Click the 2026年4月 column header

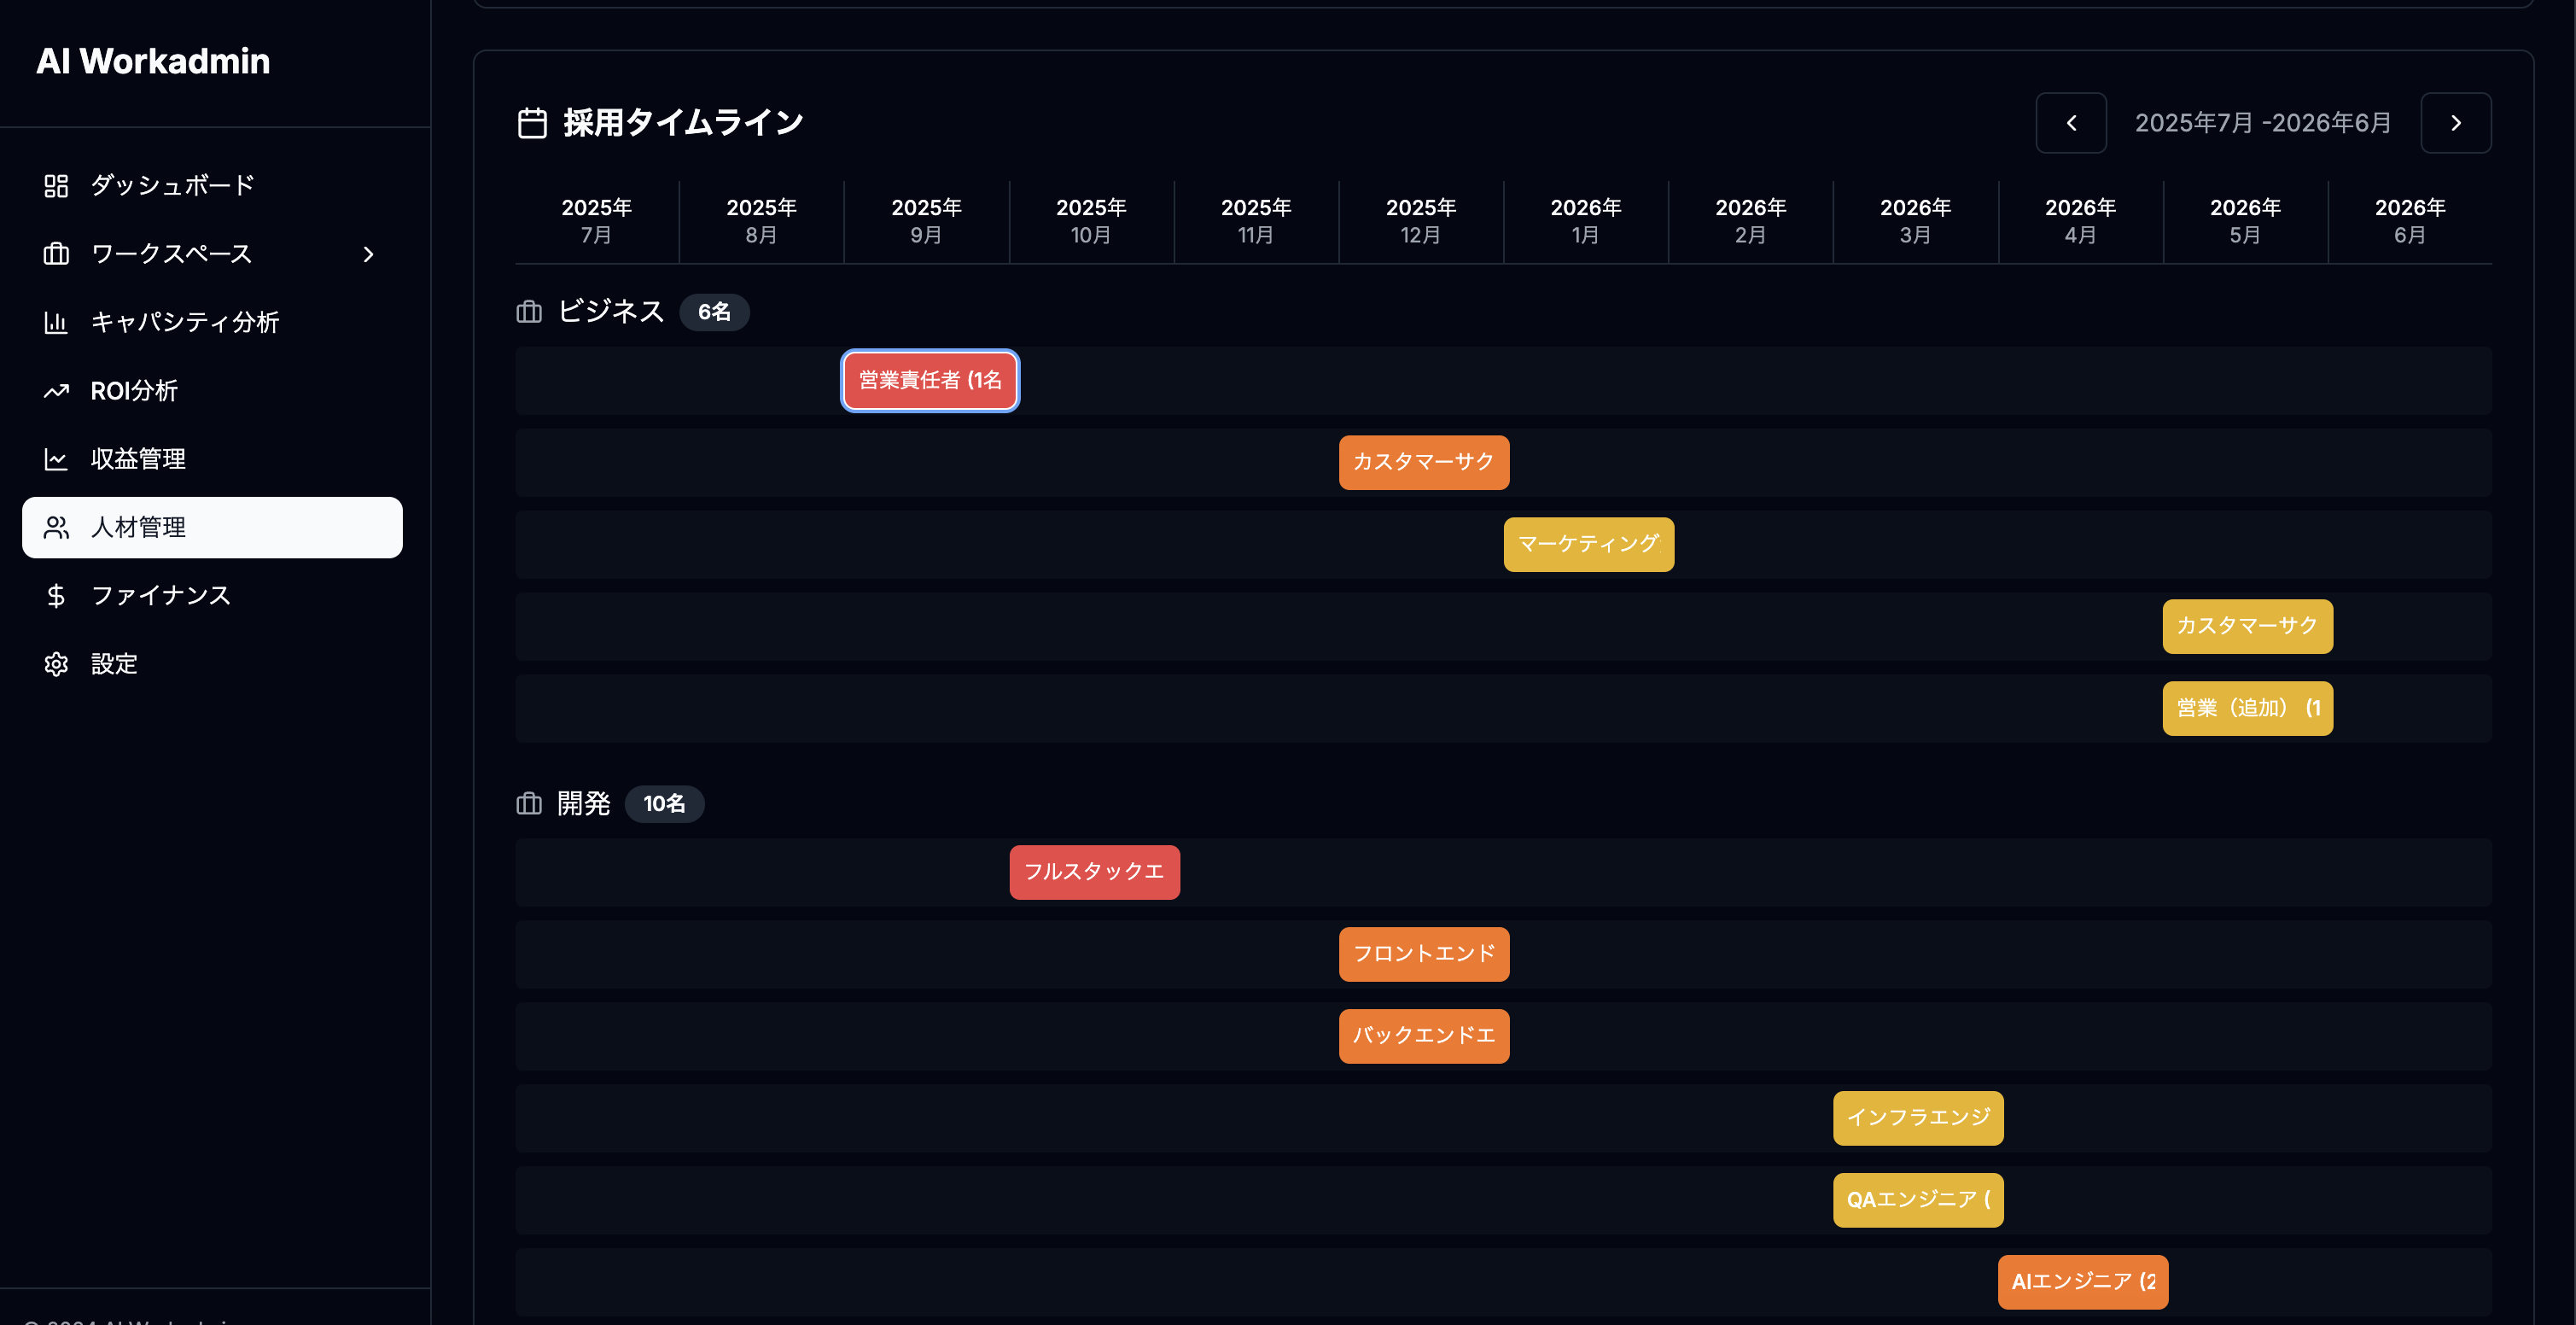point(2081,221)
